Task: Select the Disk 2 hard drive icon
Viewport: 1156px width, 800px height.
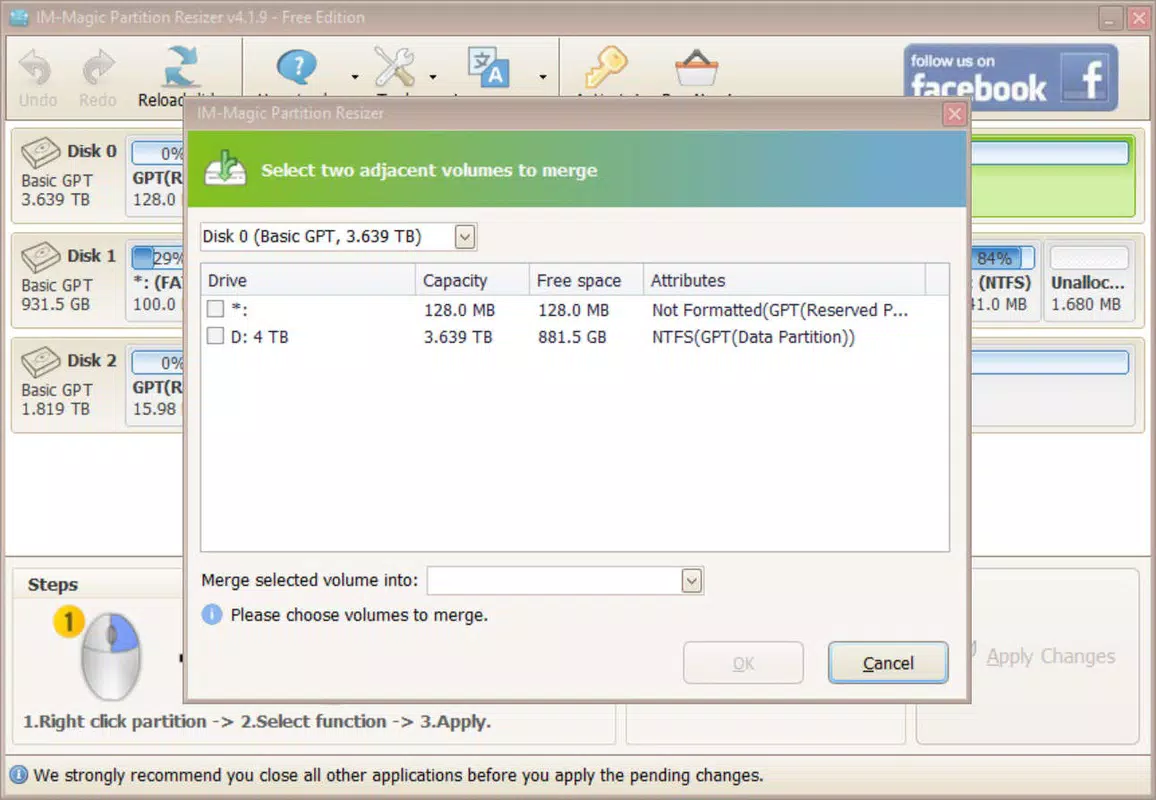Action: (x=41, y=362)
